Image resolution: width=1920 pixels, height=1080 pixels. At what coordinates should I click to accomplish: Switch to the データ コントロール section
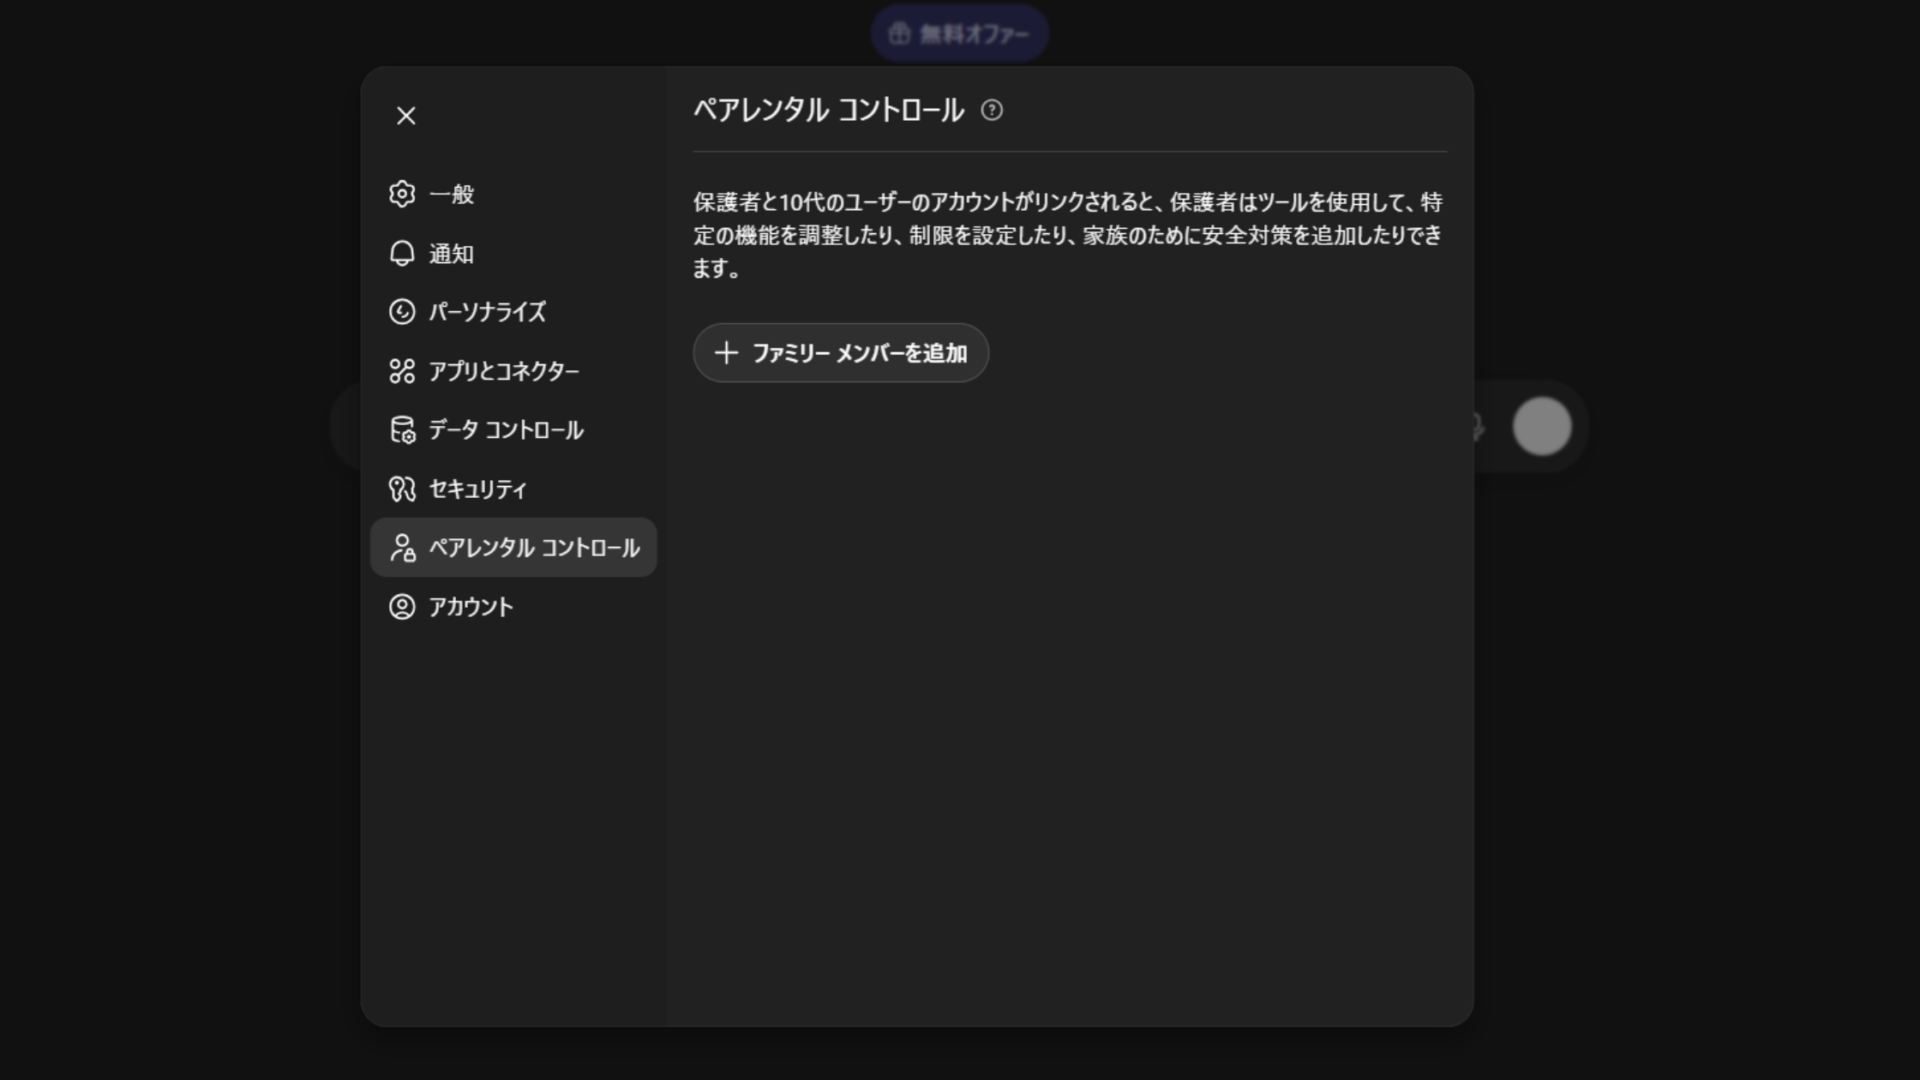[506, 430]
